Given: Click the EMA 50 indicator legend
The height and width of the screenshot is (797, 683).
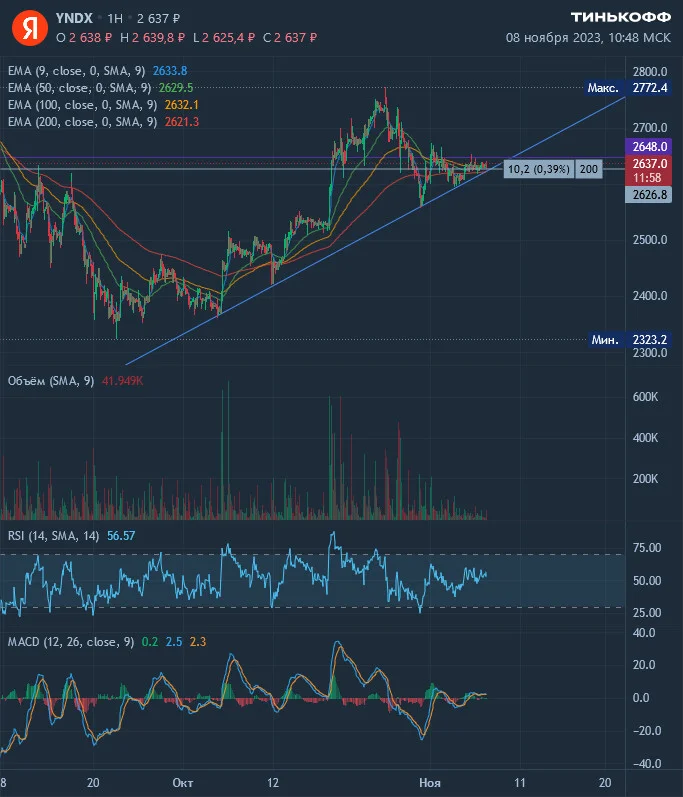Looking at the screenshot, I should coord(100,88).
